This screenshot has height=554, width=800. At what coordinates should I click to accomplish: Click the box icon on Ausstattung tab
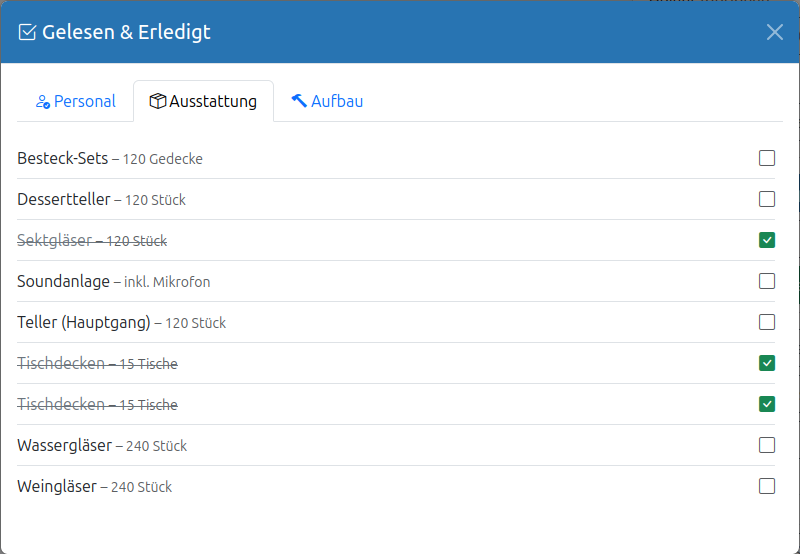tap(158, 101)
